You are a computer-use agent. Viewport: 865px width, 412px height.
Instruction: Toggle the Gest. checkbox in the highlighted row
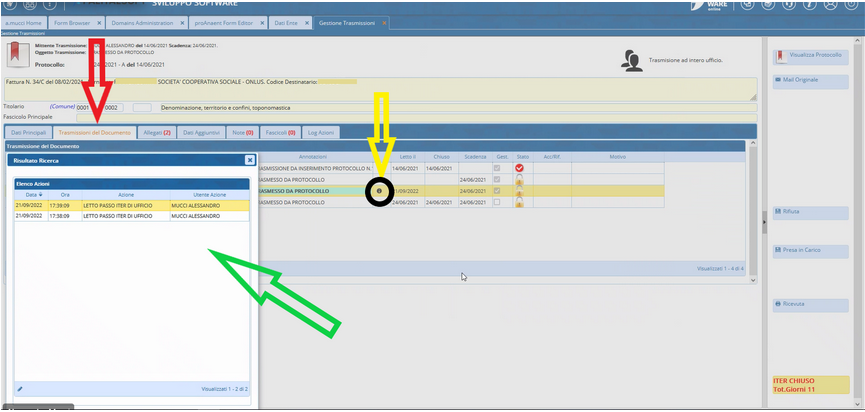[x=497, y=191]
